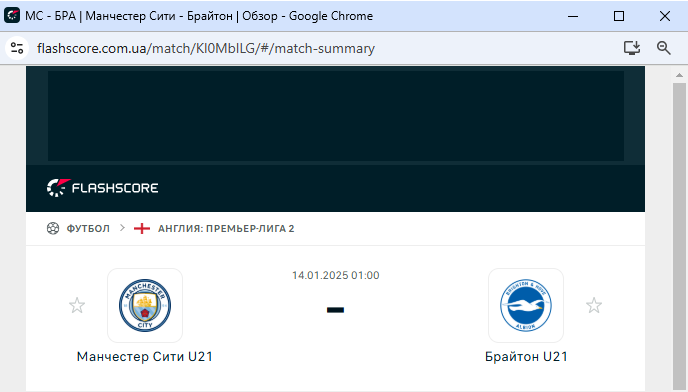Favorite Манчестер Сити U21 with the star
This screenshot has width=688, height=392.
[x=77, y=306]
